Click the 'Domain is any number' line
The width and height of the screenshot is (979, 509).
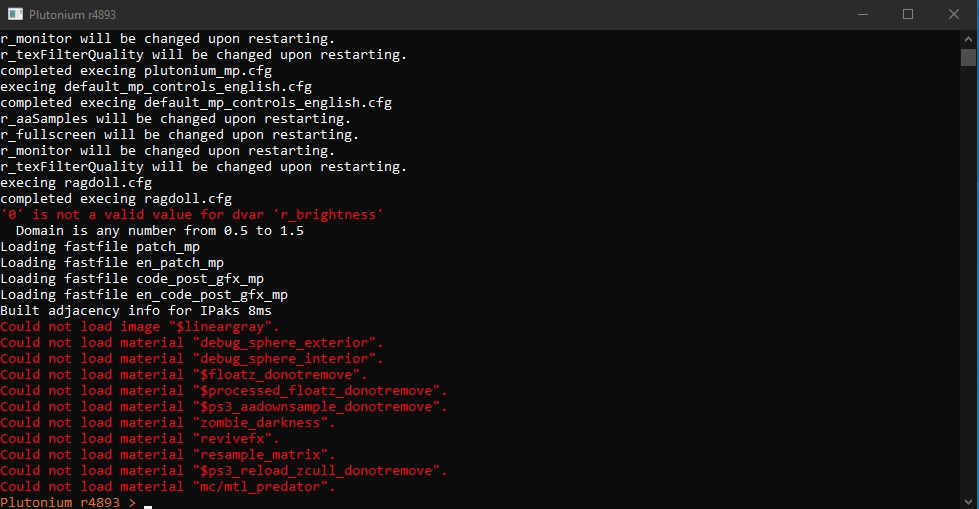[160, 231]
